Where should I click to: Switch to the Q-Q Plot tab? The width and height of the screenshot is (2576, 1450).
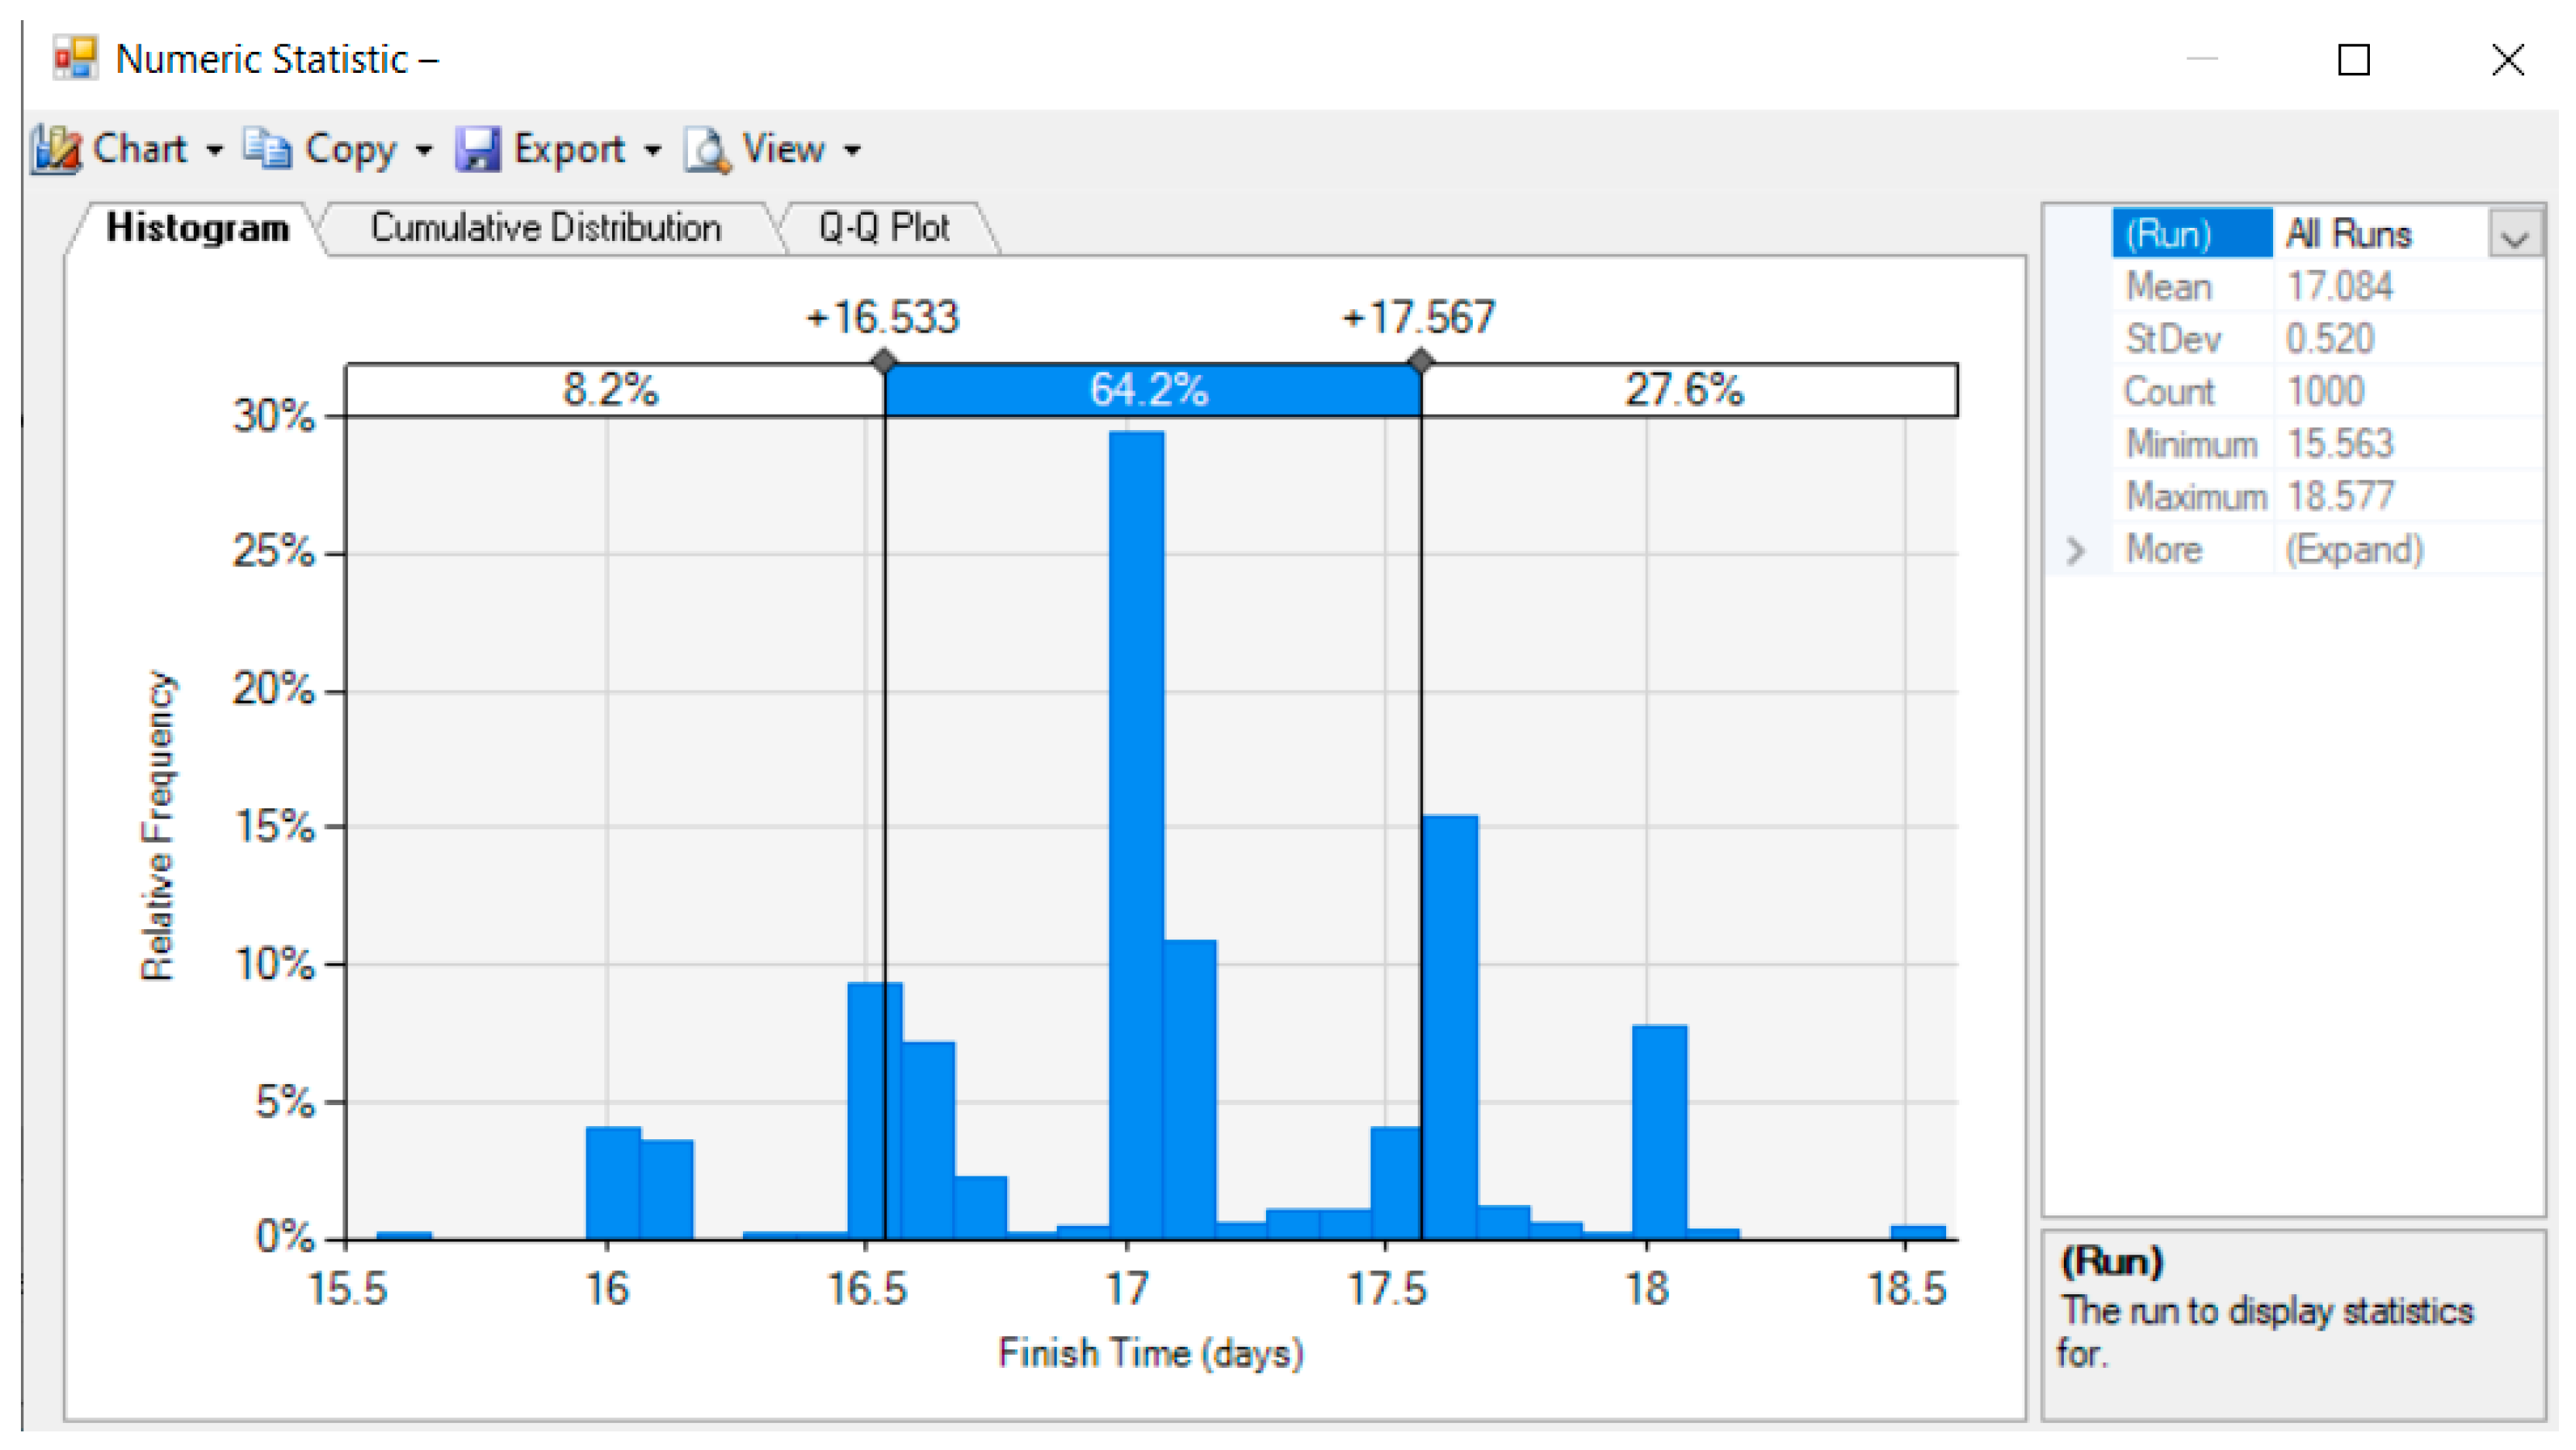(x=883, y=229)
